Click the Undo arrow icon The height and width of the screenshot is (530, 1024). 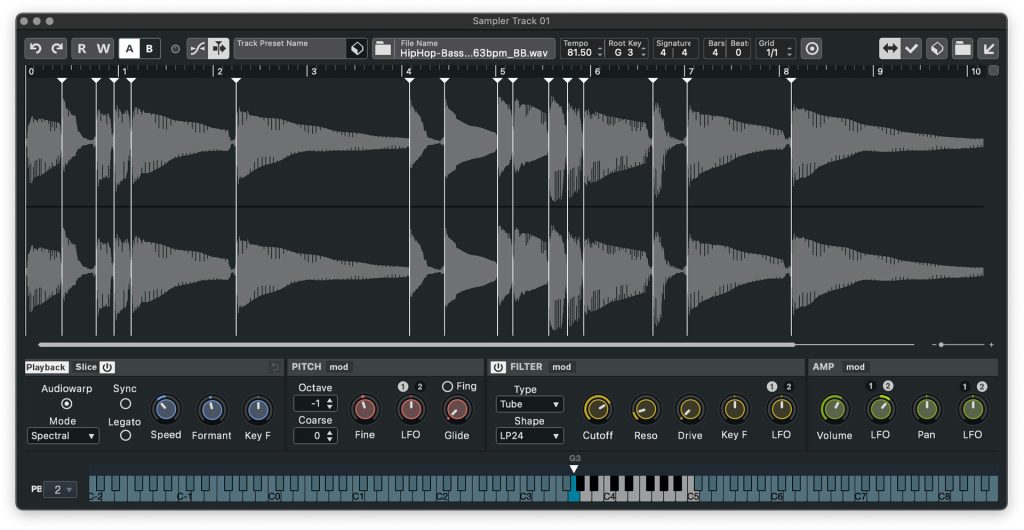click(x=36, y=48)
